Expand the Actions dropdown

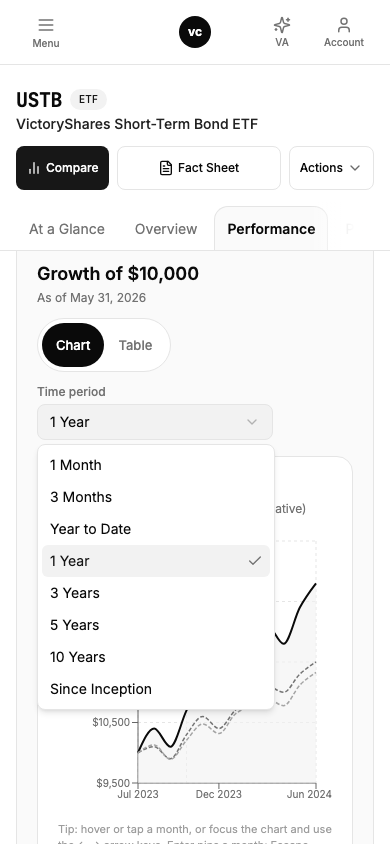331,168
